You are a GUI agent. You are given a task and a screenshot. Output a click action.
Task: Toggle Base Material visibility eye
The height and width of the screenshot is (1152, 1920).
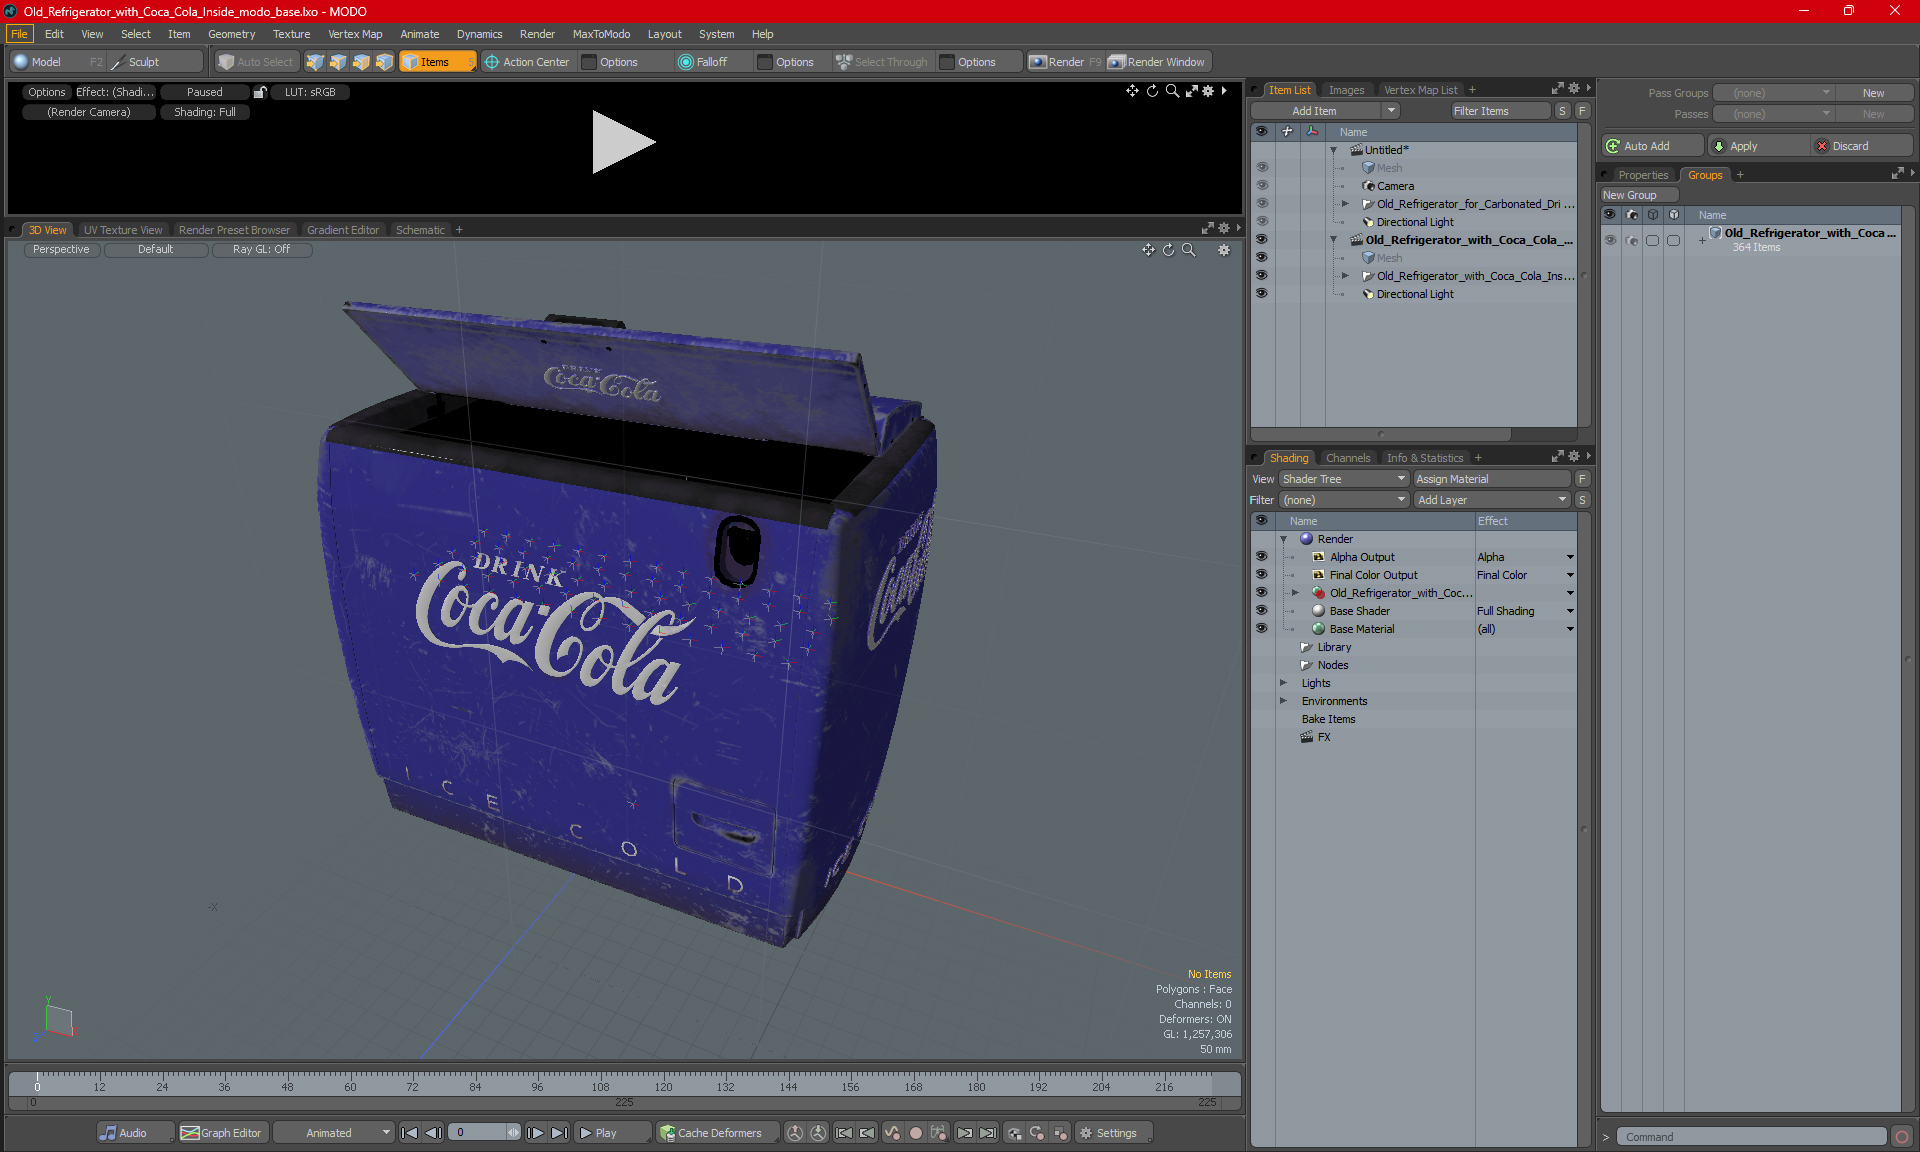click(1262, 629)
